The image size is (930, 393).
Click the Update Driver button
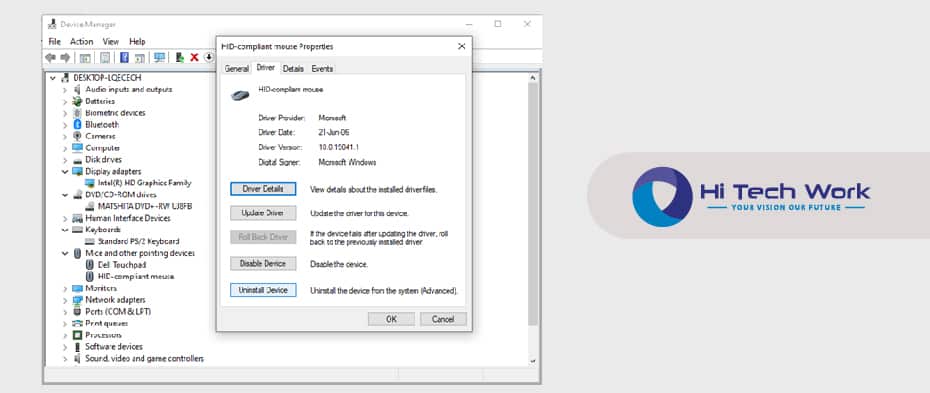(263, 213)
